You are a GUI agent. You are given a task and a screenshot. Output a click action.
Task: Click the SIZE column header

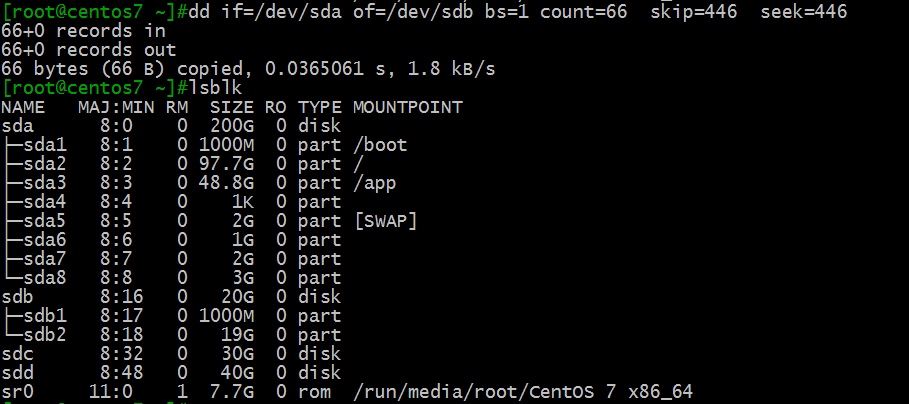(x=232, y=107)
